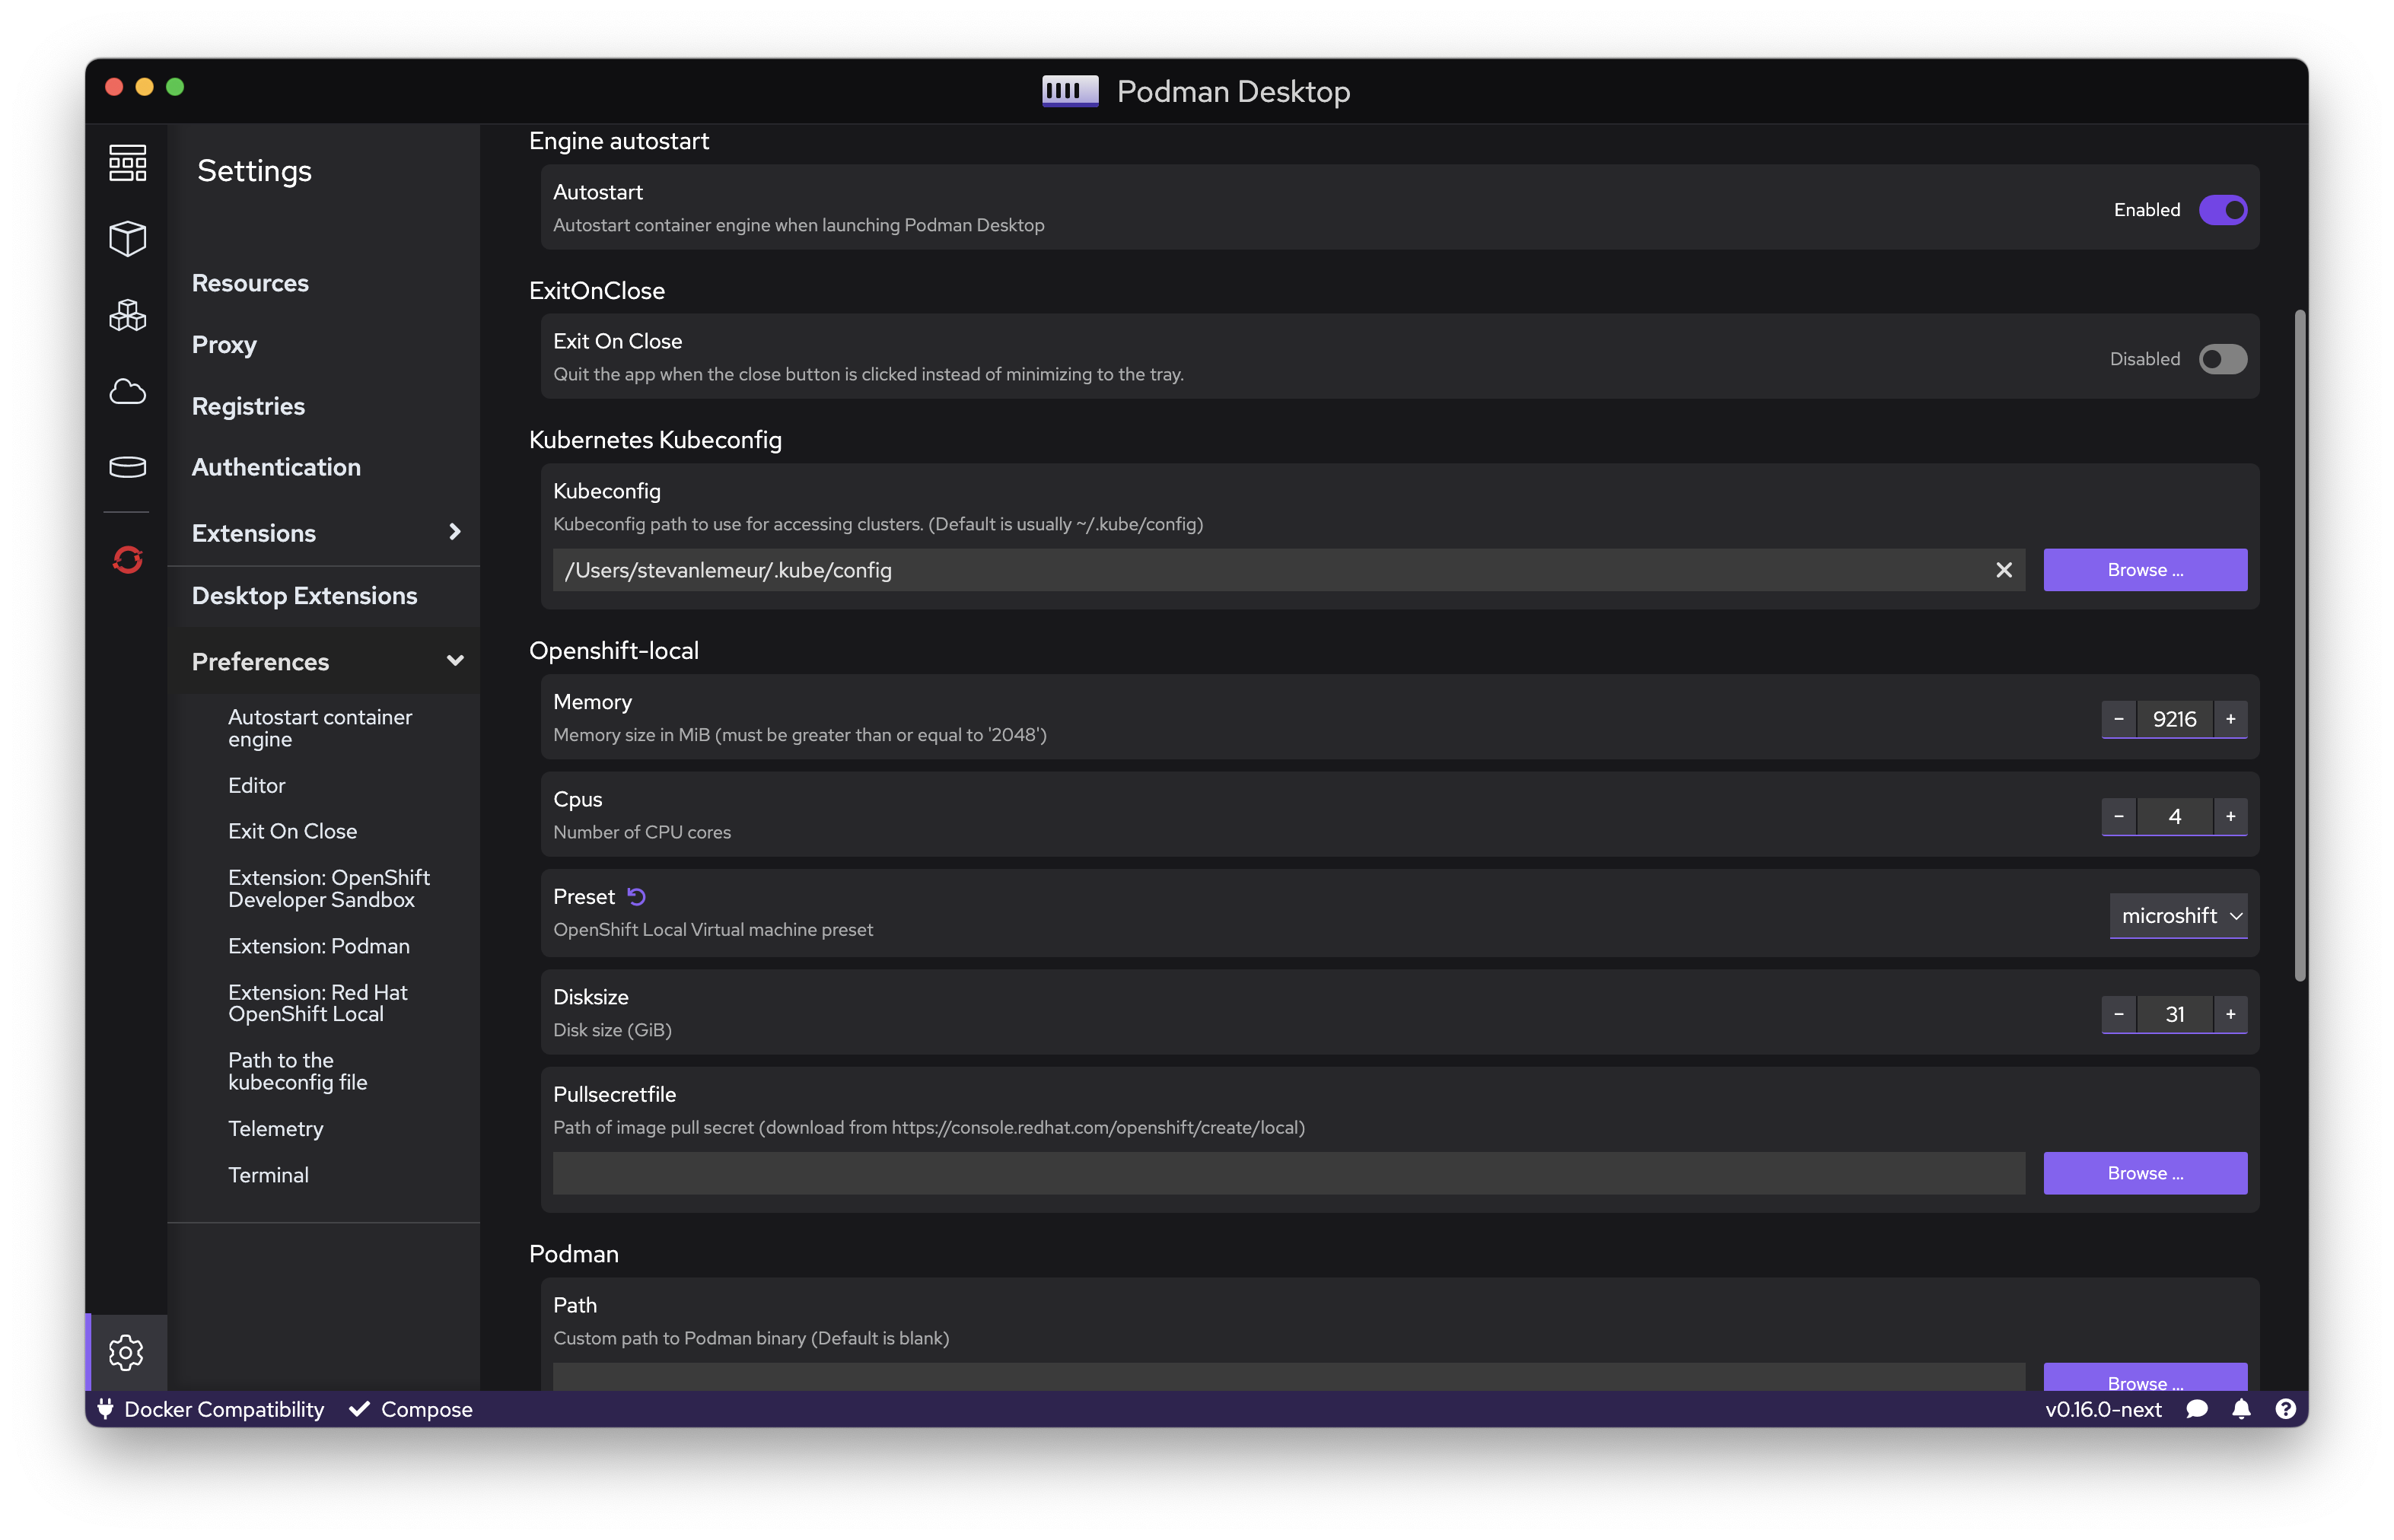Select the red OpenShift Local extension icon
Image resolution: width=2394 pixels, height=1540 pixels.
127,560
